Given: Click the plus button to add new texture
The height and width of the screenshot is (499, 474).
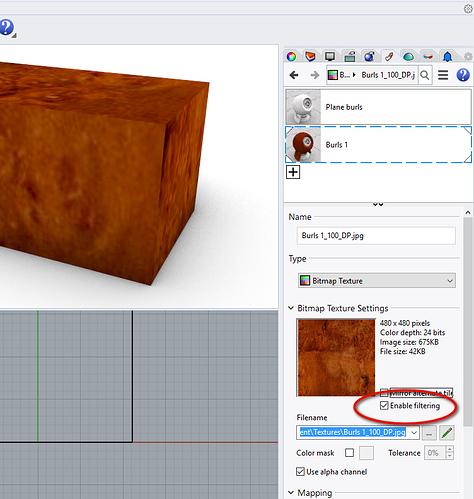Looking at the screenshot, I should (x=293, y=172).
